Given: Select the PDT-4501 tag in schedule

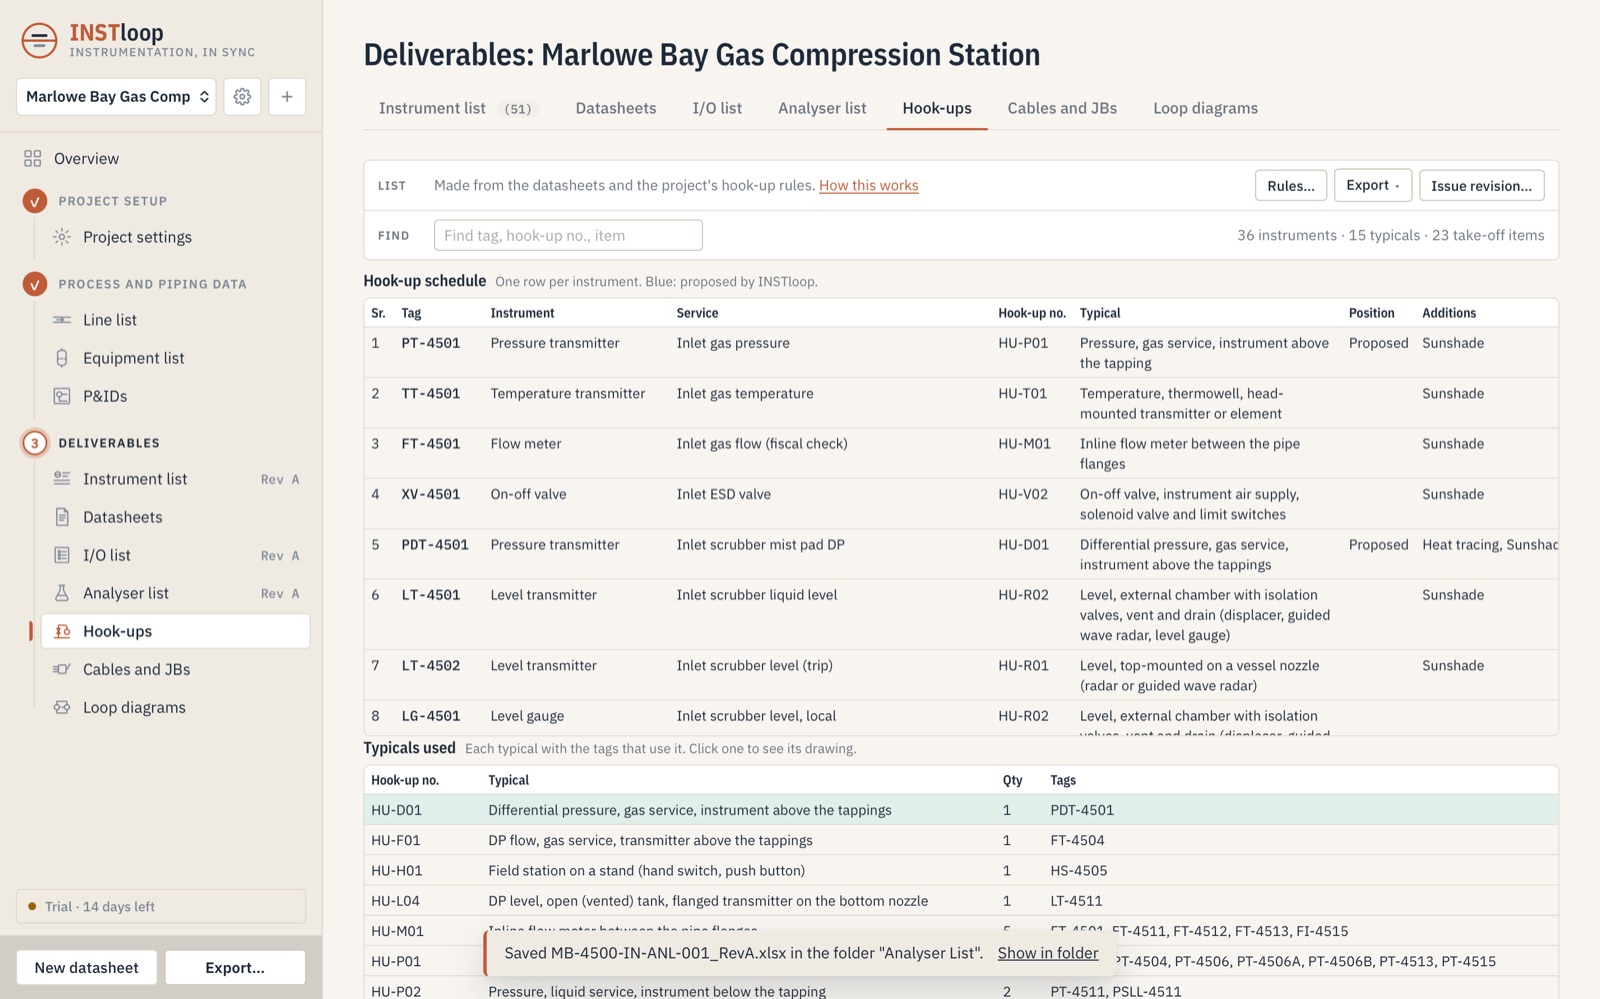Looking at the screenshot, I should (x=435, y=545).
